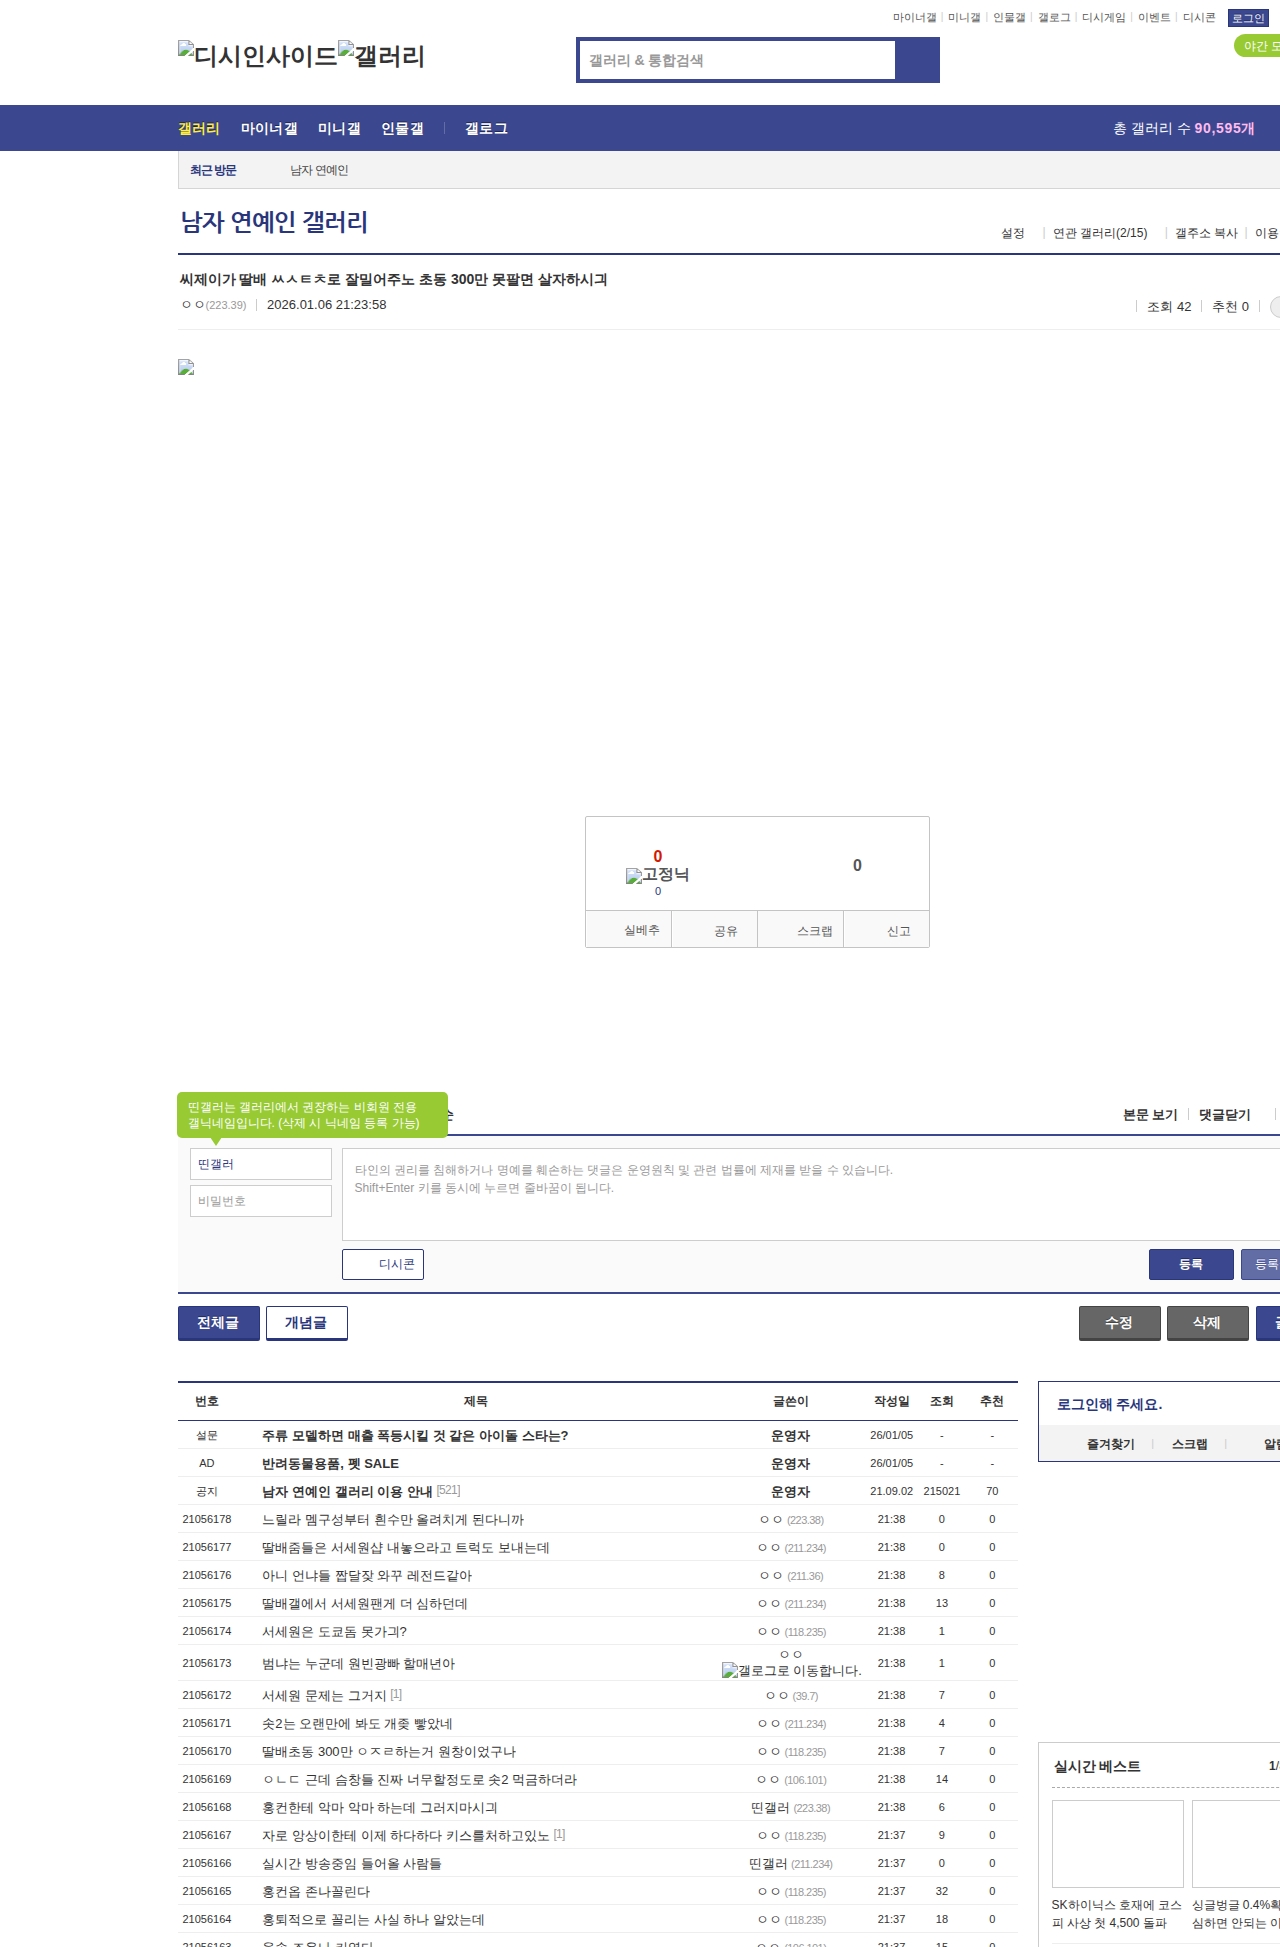1280x1947 pixels.
Task: Click the 디시인사이드 logo image
Action: click(258, 56)
